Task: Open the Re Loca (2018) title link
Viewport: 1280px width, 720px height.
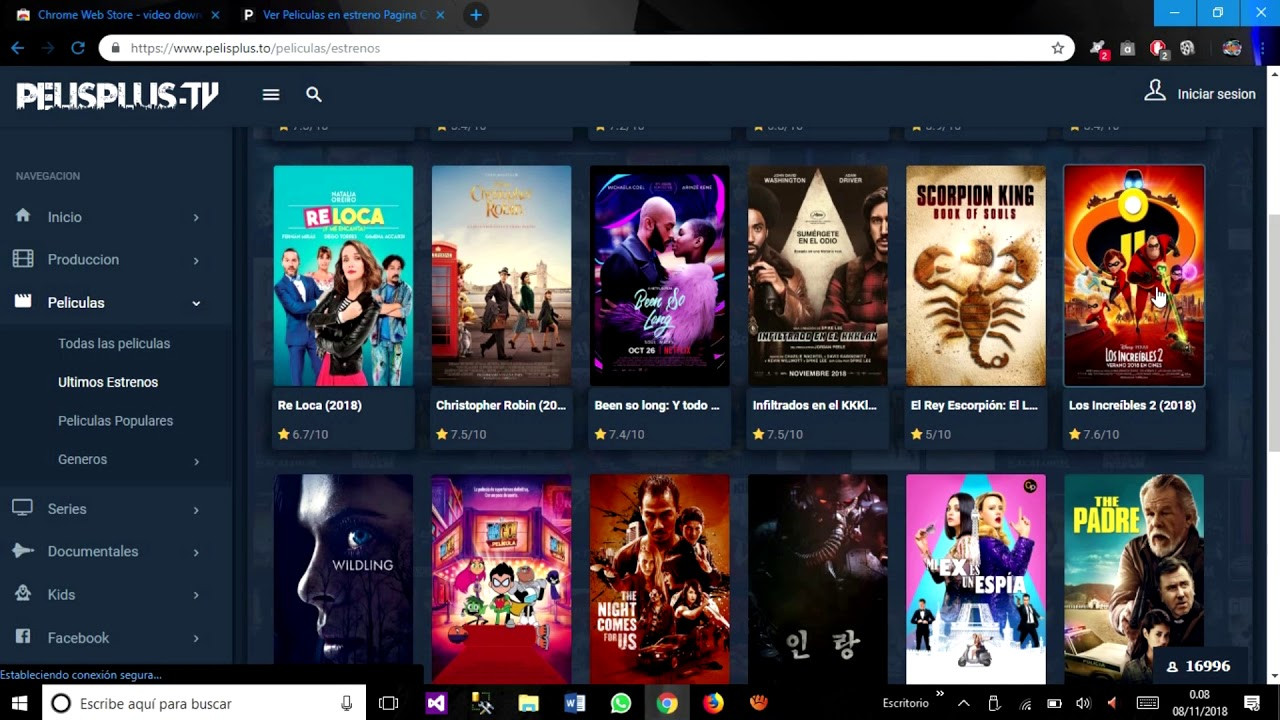Action: [x=320, y=405]
